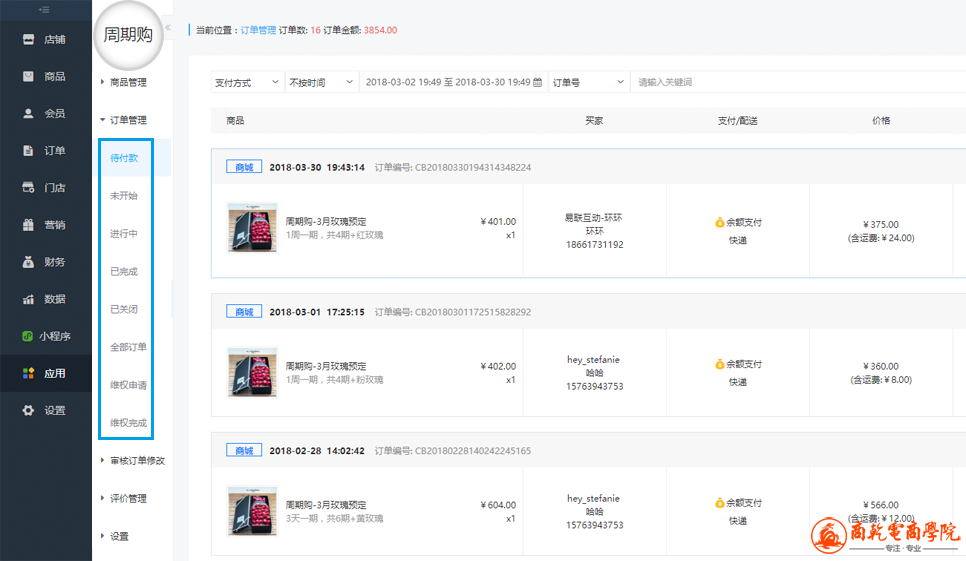
Task: Click the 店铺 store icon in sidebar
Action: pyautogui.click(x=29, y=39)
